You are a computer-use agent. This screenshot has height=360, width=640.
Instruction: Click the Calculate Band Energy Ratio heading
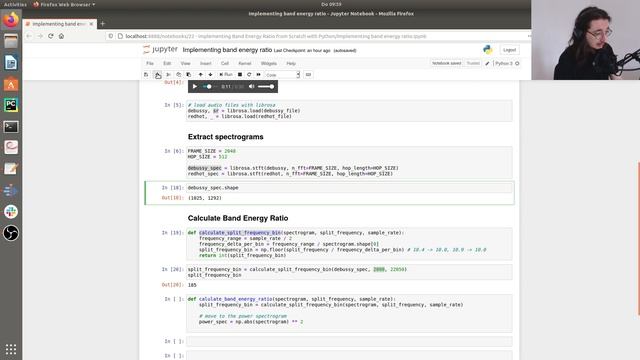238,218
